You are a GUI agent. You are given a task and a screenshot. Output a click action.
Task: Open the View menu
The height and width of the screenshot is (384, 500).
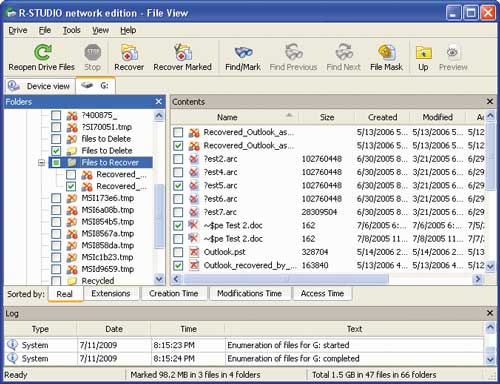click(x=100, y=30)
